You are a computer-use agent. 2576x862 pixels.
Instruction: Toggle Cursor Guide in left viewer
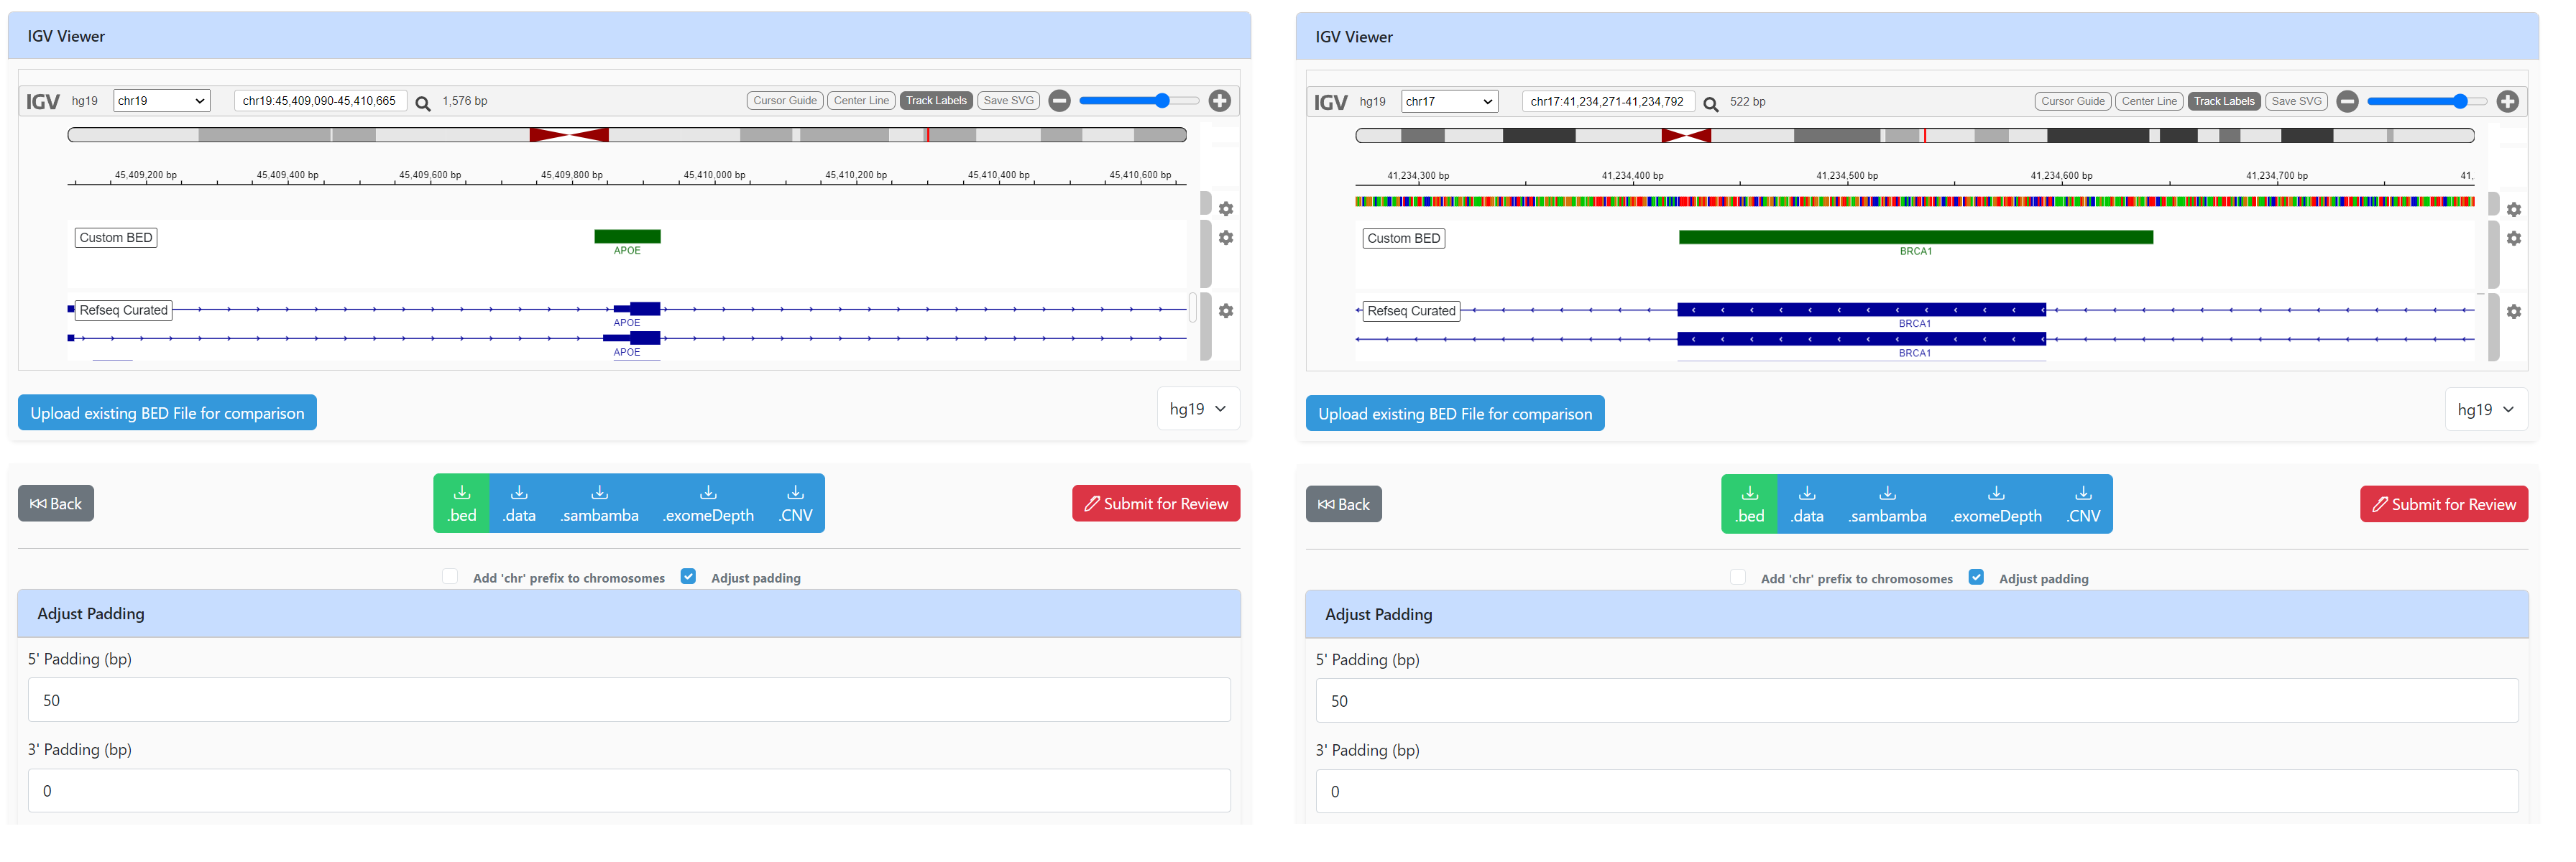coord(785,101)
